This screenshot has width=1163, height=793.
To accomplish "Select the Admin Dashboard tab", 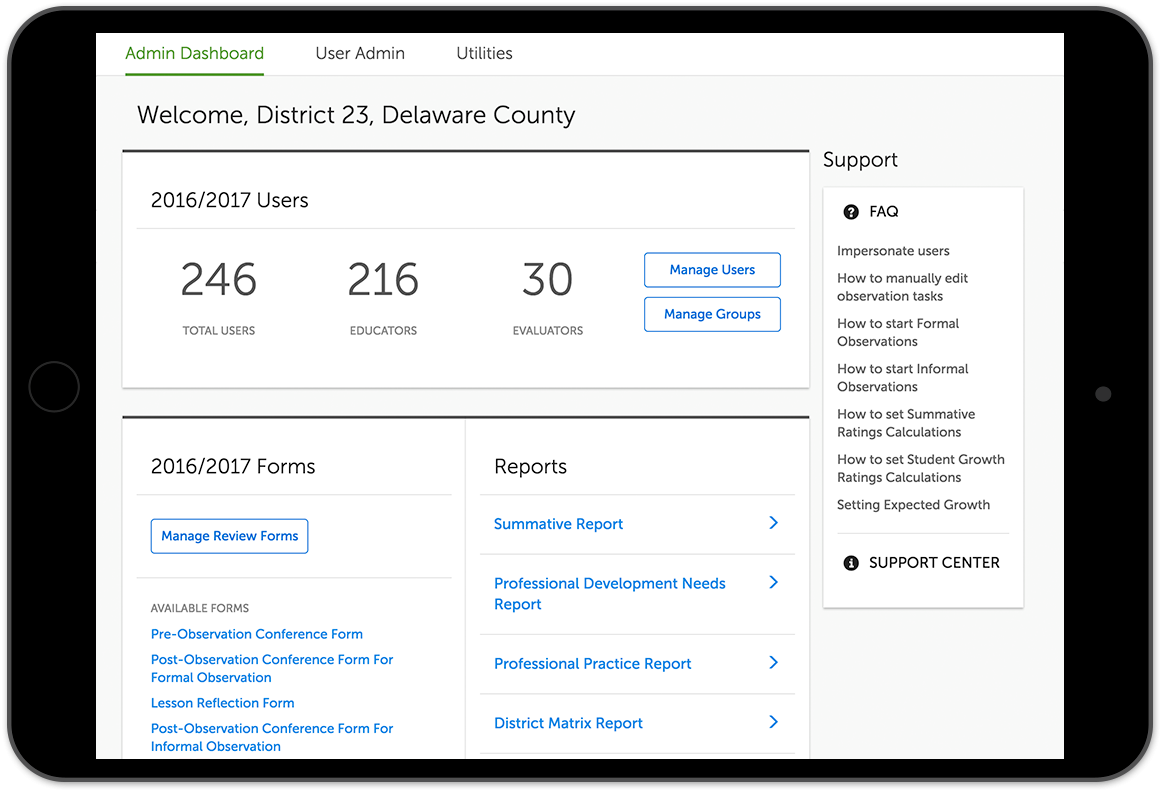I will pos(194,54).
